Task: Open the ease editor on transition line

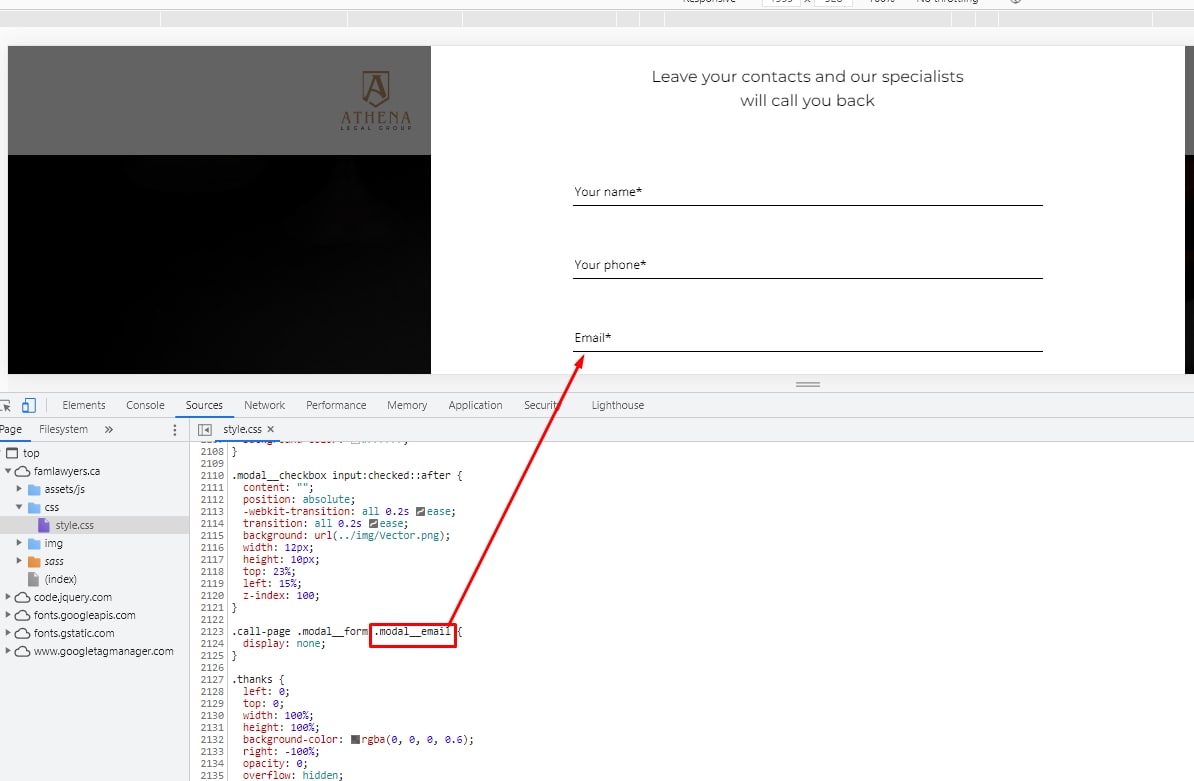Action: pos(373,524)
